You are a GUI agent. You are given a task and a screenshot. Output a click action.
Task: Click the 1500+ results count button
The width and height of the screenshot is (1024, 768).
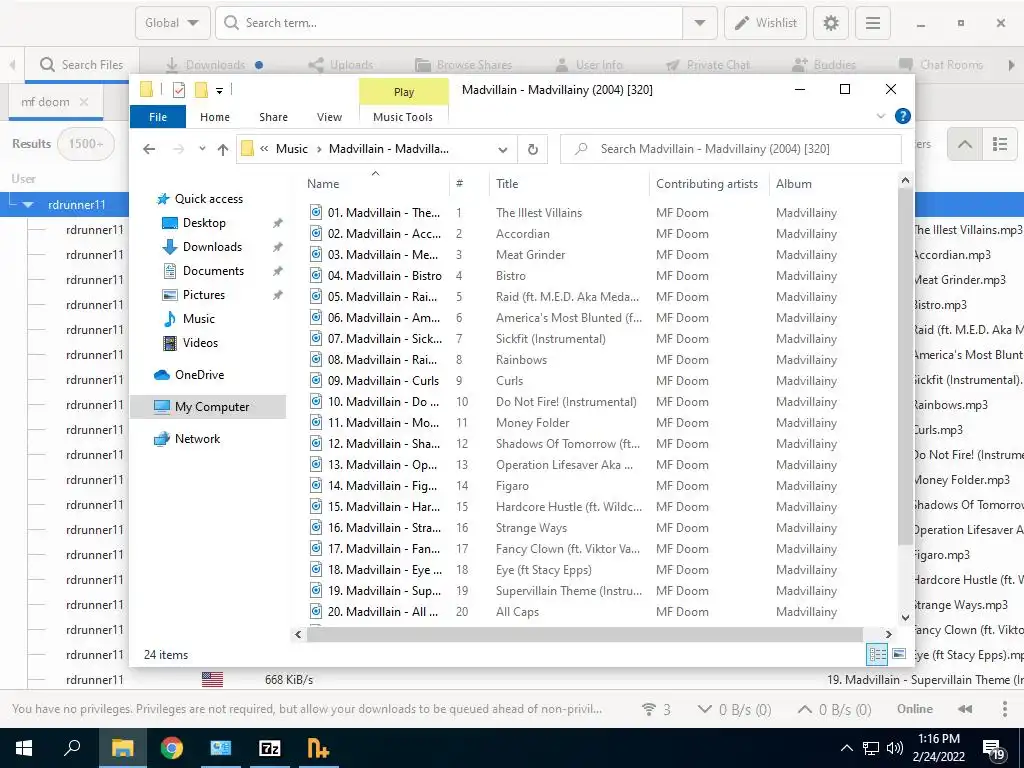coord(86,144)
